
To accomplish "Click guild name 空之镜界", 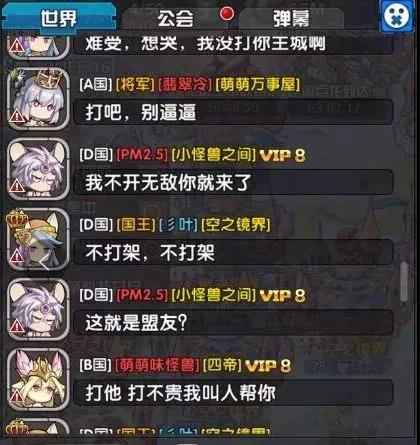I will [236, 225].
